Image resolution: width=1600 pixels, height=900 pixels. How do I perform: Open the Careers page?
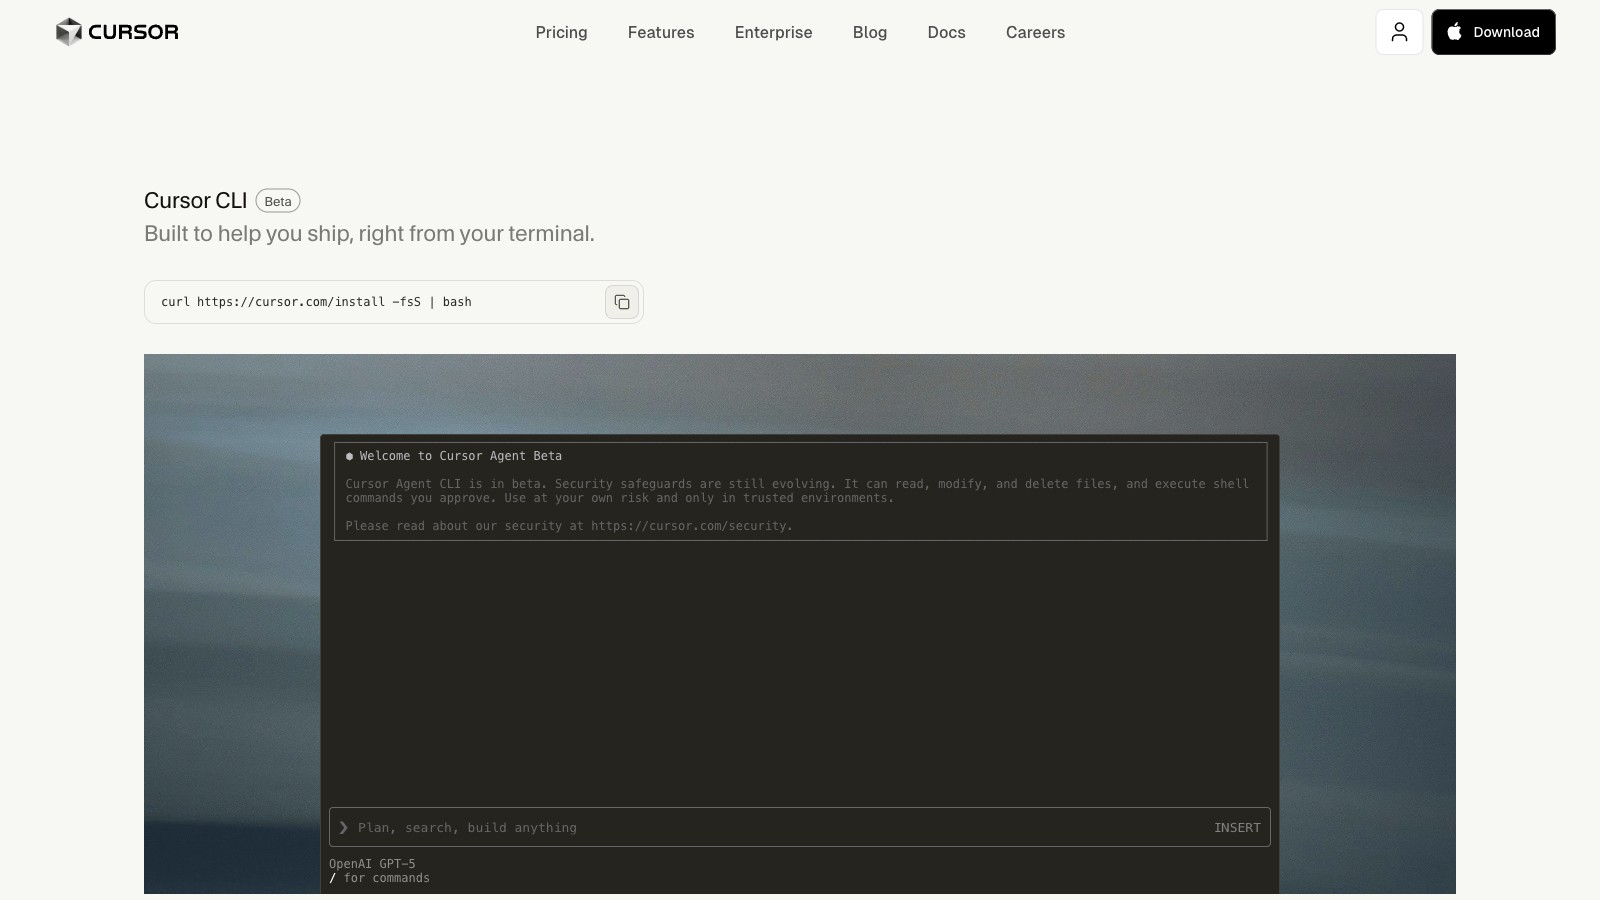click(x=1035, y=32)
